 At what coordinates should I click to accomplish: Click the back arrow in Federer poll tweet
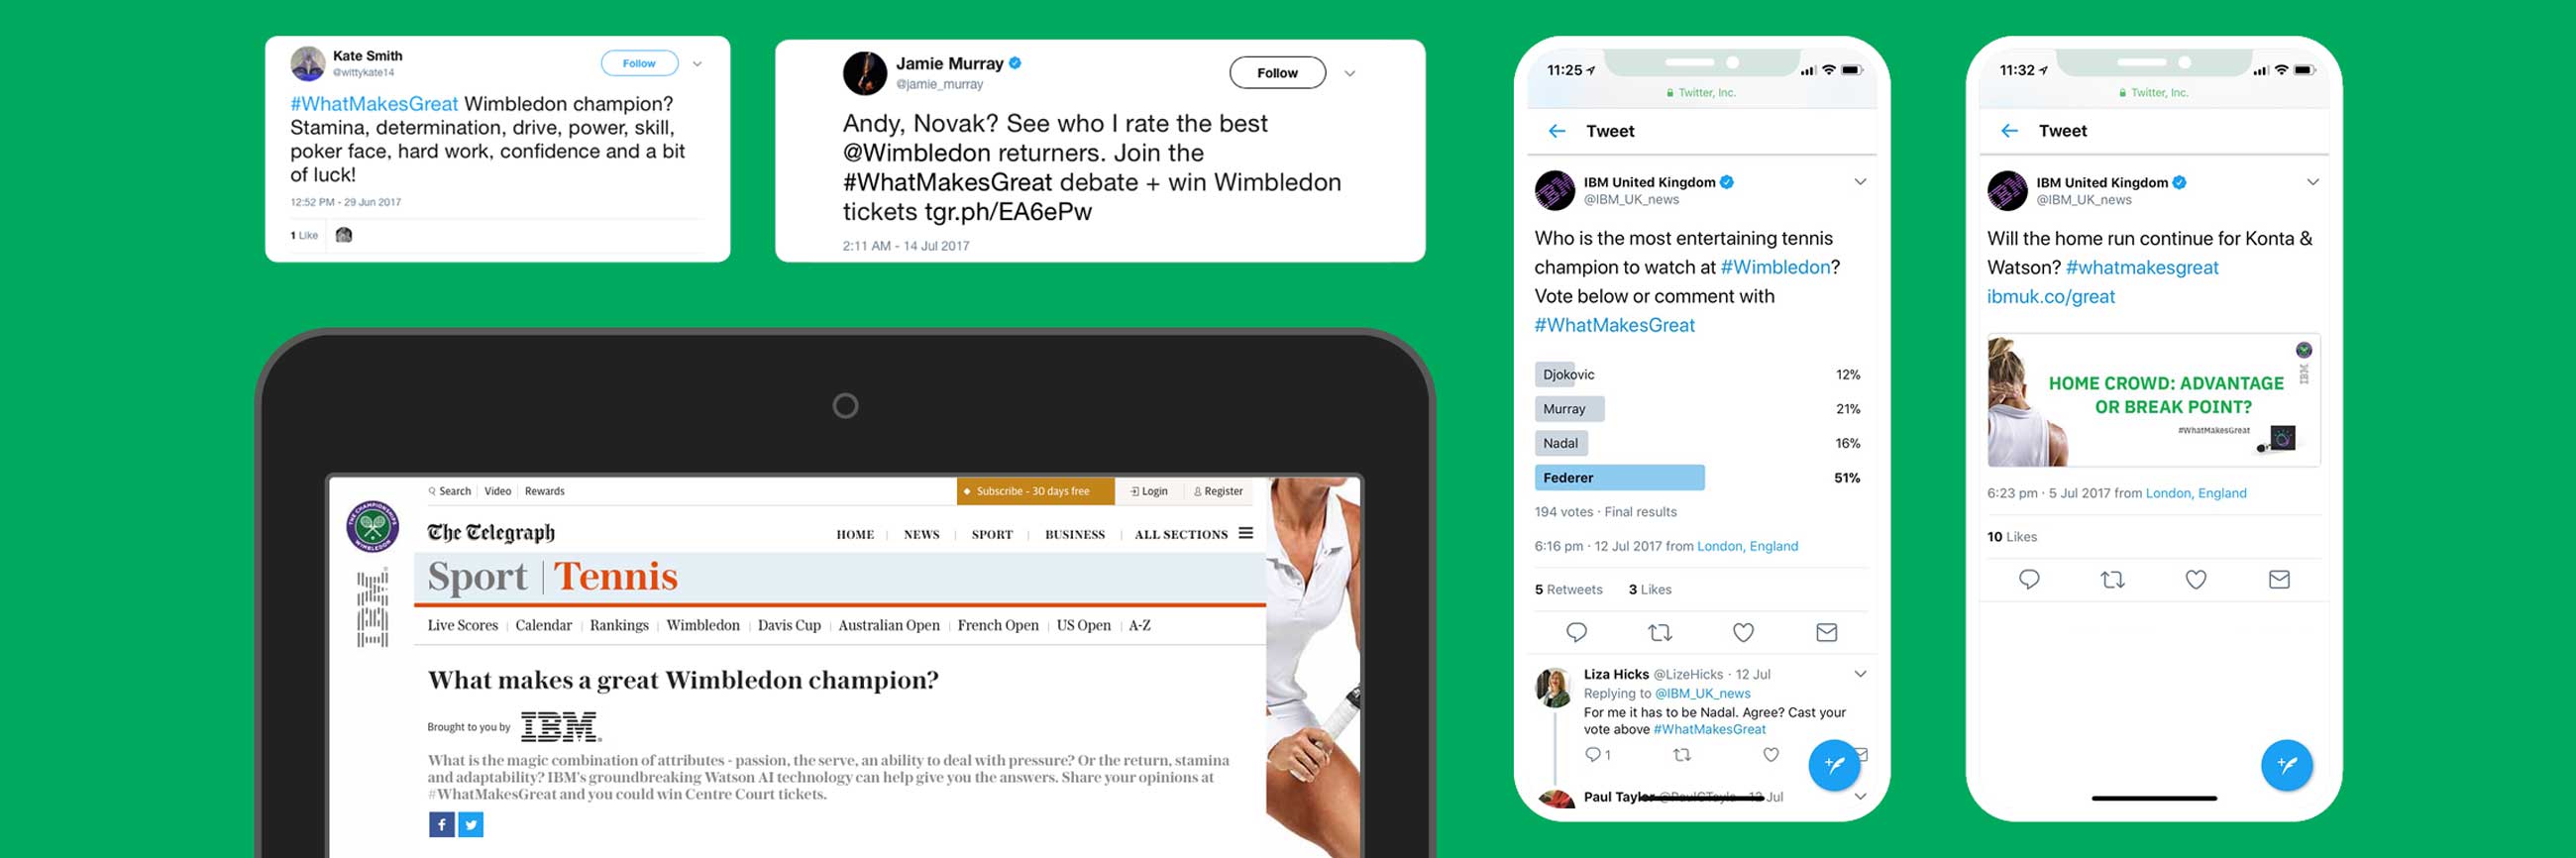point(1556,131)
